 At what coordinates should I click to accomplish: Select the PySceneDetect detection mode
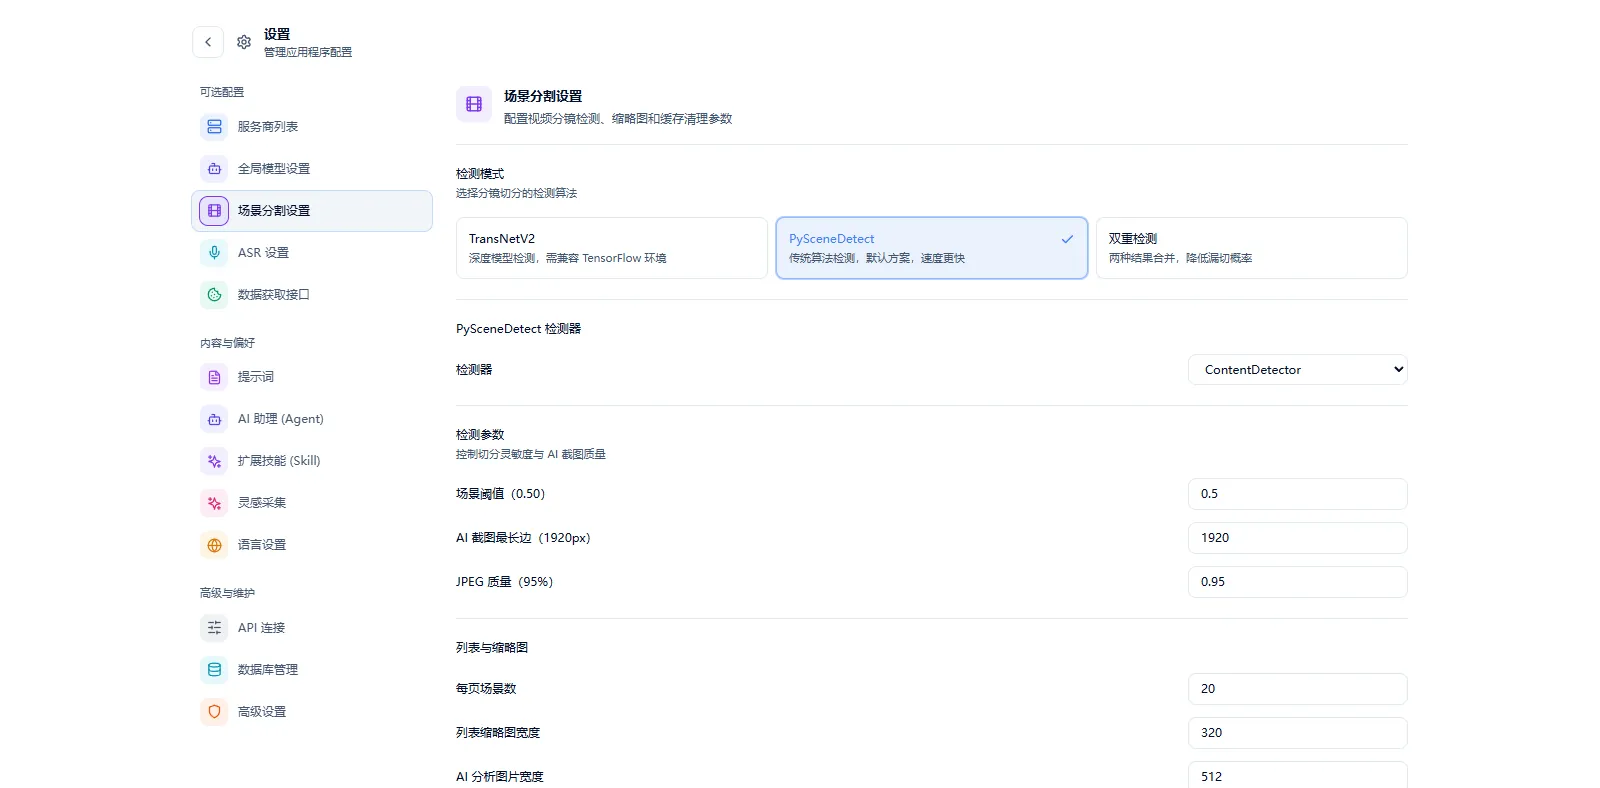pos(932,248)
